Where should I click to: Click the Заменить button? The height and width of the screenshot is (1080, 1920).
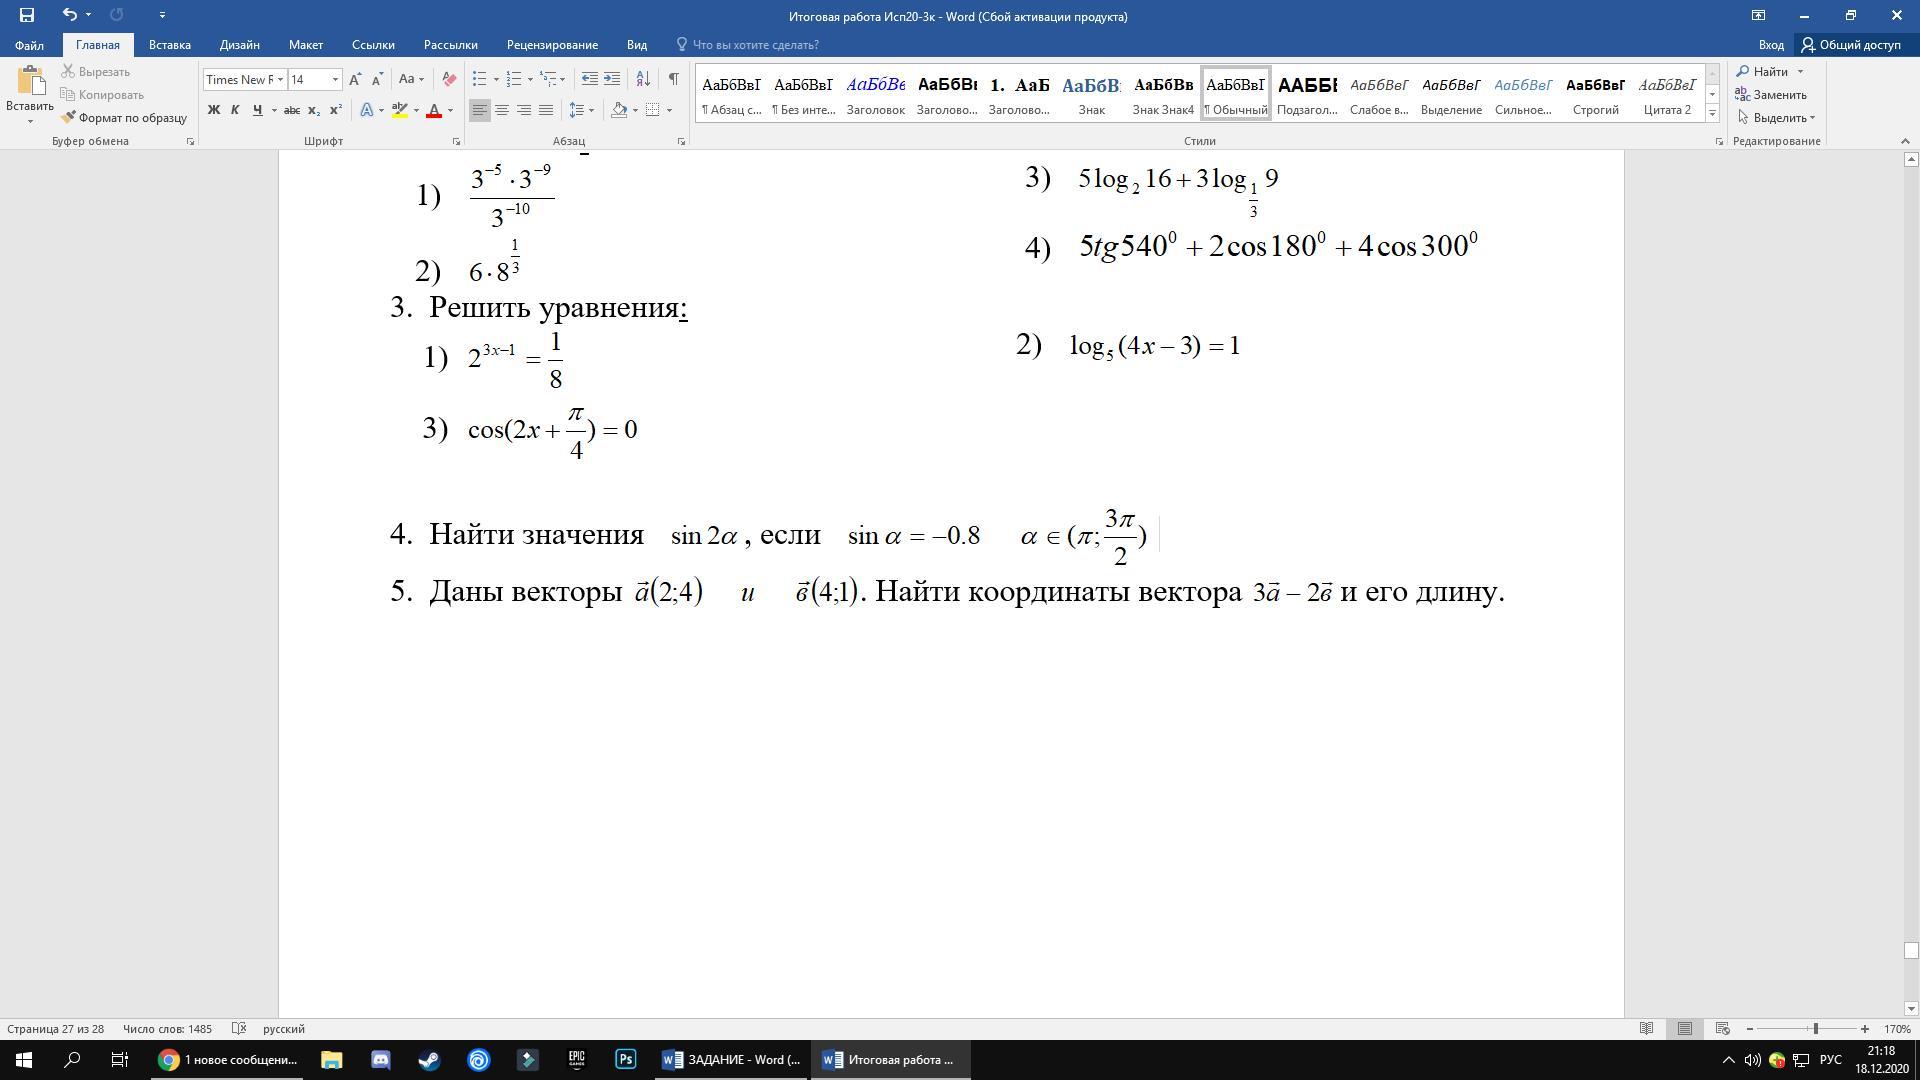click(x=1771, y=95)
